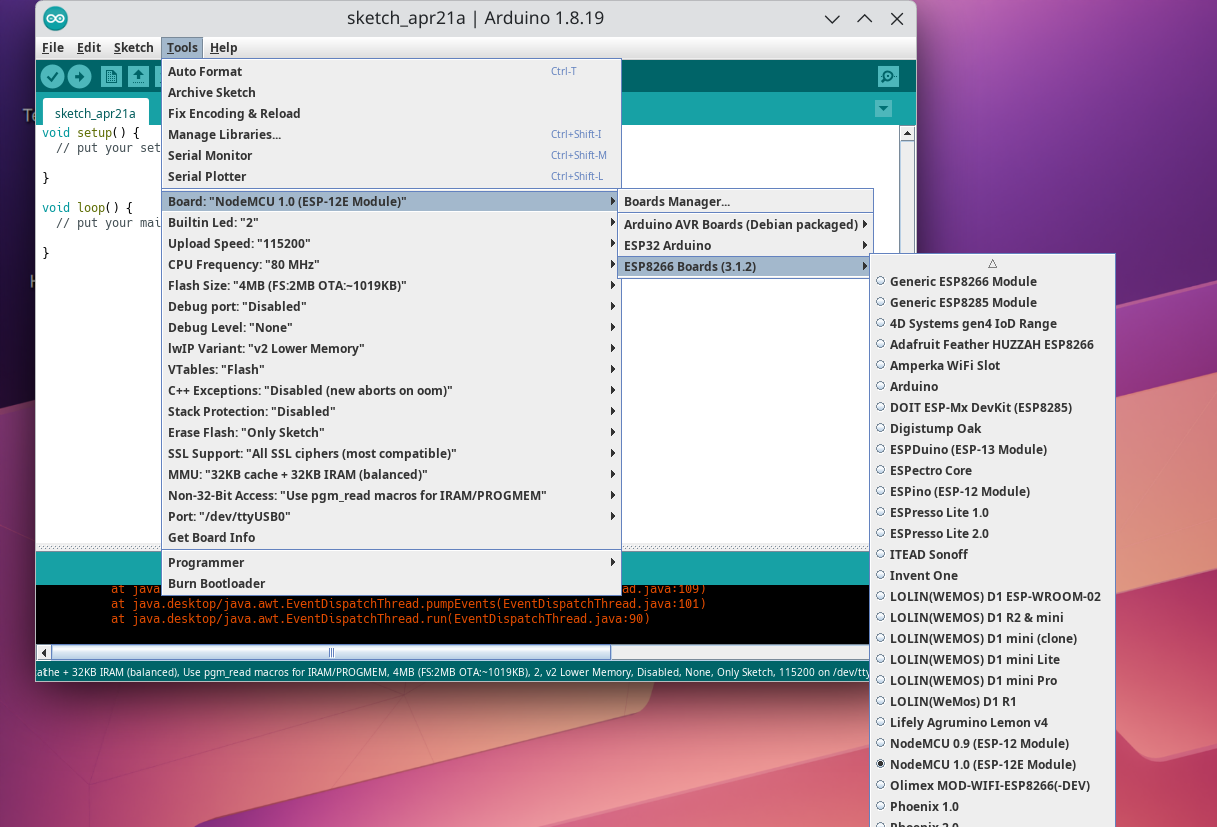Click the Verify checkmark toolbar icon

pyautogui.click(x=53, y=77)
